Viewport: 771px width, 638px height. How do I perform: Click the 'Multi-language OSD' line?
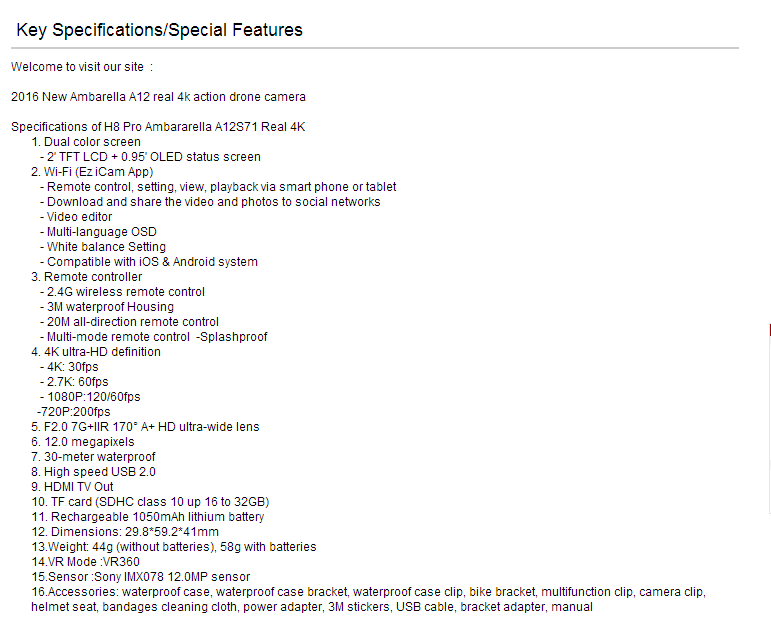pos(98,232)
